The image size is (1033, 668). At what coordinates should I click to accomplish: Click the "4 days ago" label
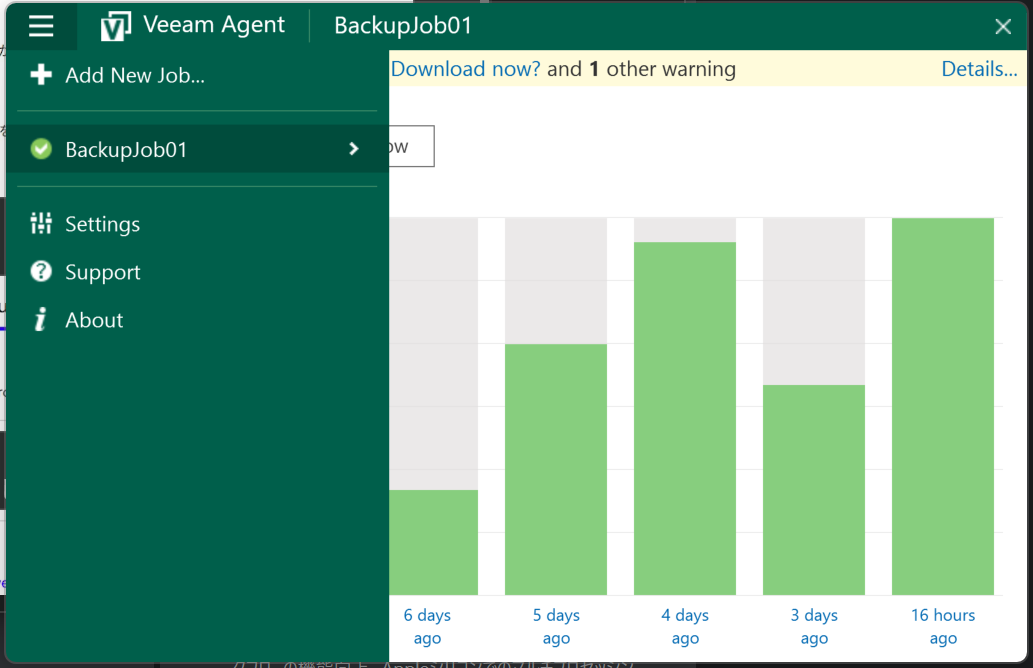coord(685,626)
